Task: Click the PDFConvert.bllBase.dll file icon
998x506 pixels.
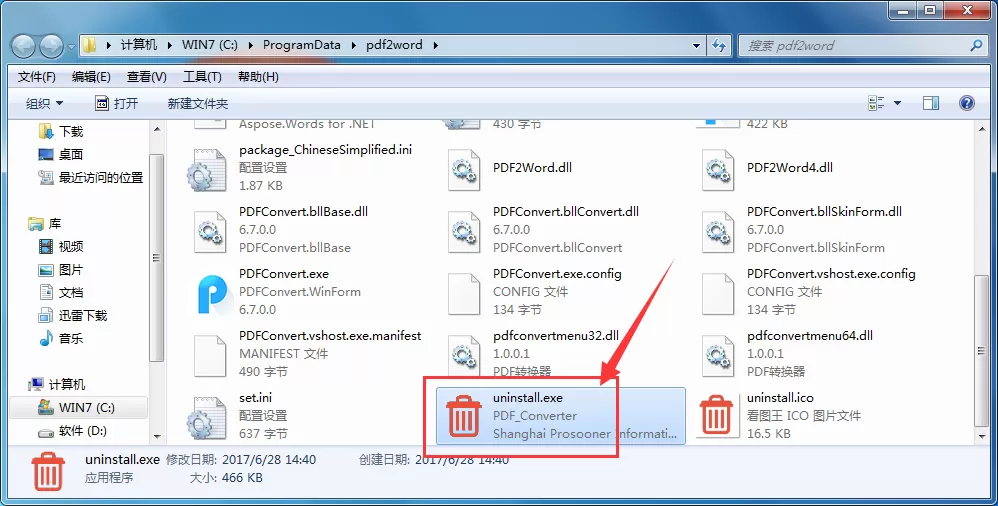Action: click(x=210, y=232)
